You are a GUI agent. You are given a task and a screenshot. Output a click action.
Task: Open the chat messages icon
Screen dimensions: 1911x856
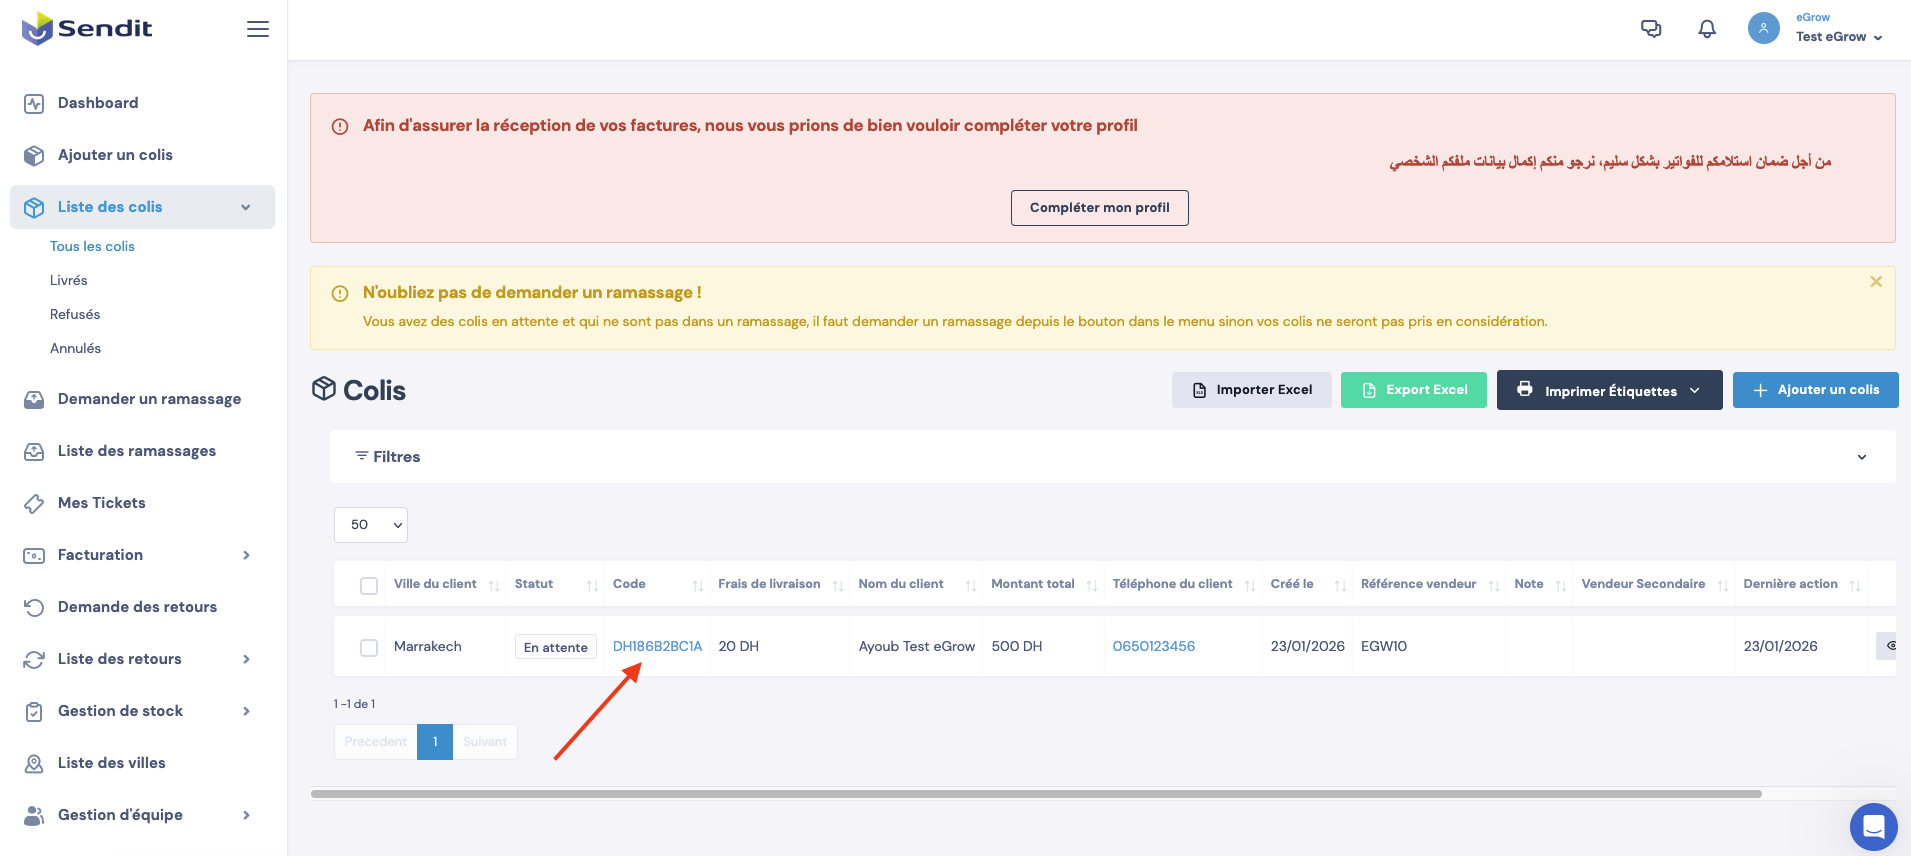coord(1651,29)
